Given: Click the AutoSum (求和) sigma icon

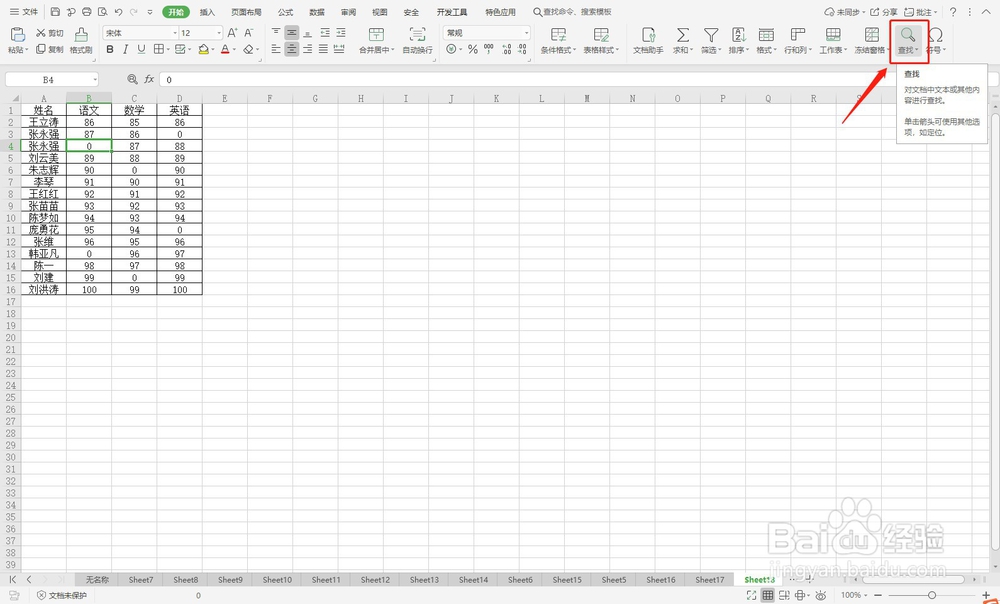Looking at the screenshot, I should tap(682, 35).
